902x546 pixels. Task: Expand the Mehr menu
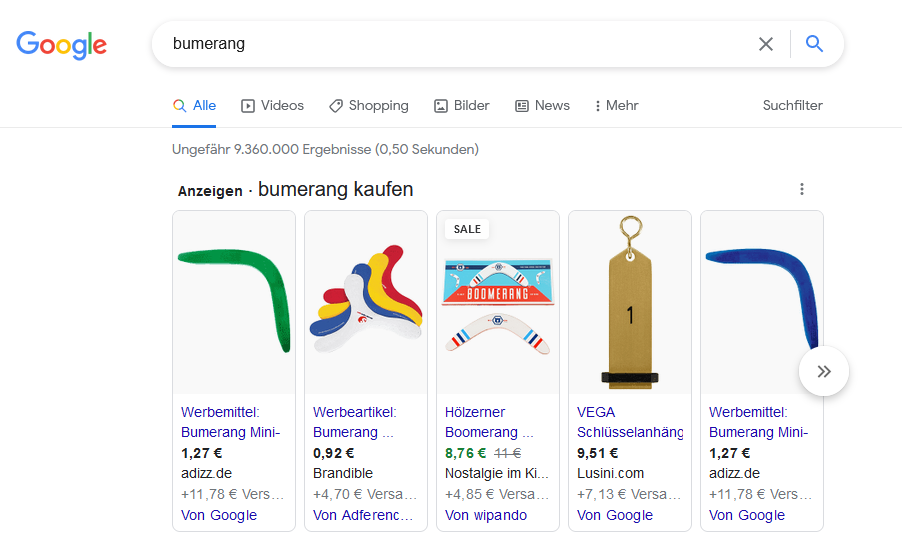click(617, 105)
